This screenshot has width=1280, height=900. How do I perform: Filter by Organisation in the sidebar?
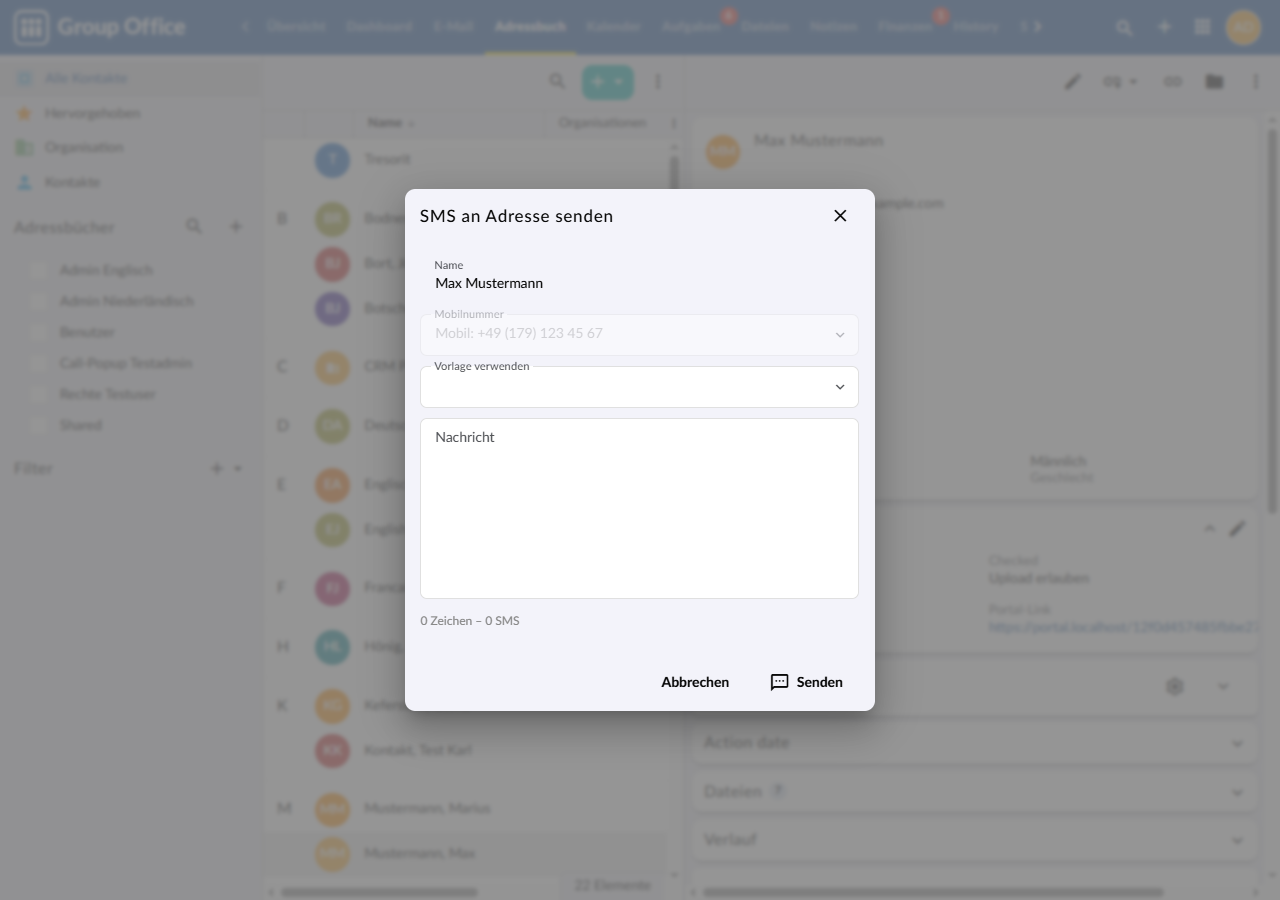point(130,147)
